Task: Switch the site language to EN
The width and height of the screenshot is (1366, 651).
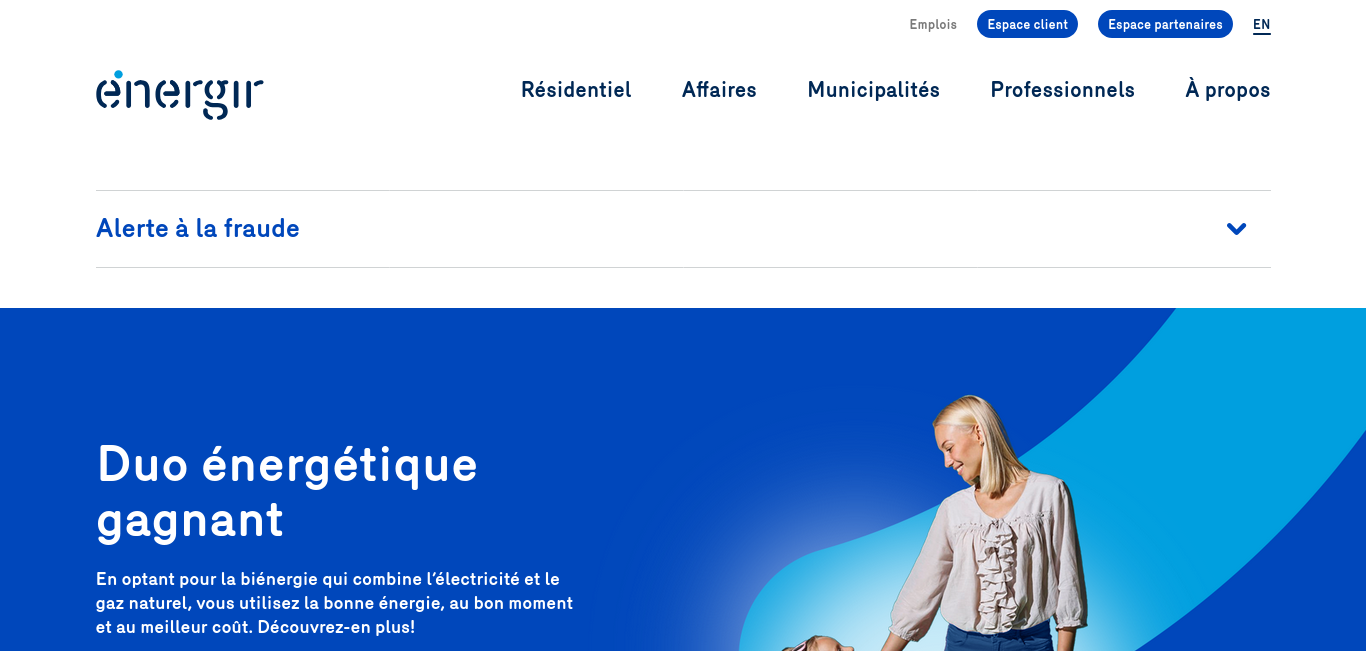Action: point(1262,25)
